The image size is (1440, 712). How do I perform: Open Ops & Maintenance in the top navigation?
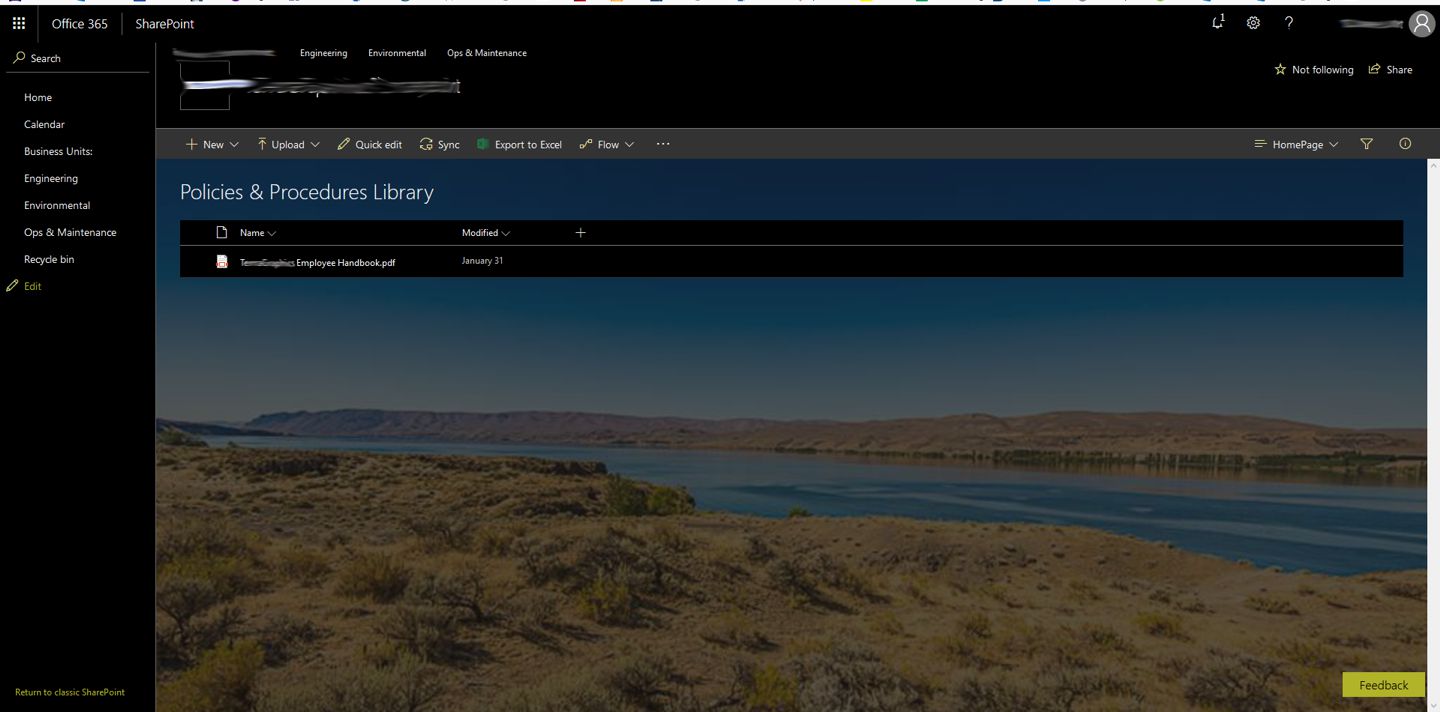coord(487,53)
